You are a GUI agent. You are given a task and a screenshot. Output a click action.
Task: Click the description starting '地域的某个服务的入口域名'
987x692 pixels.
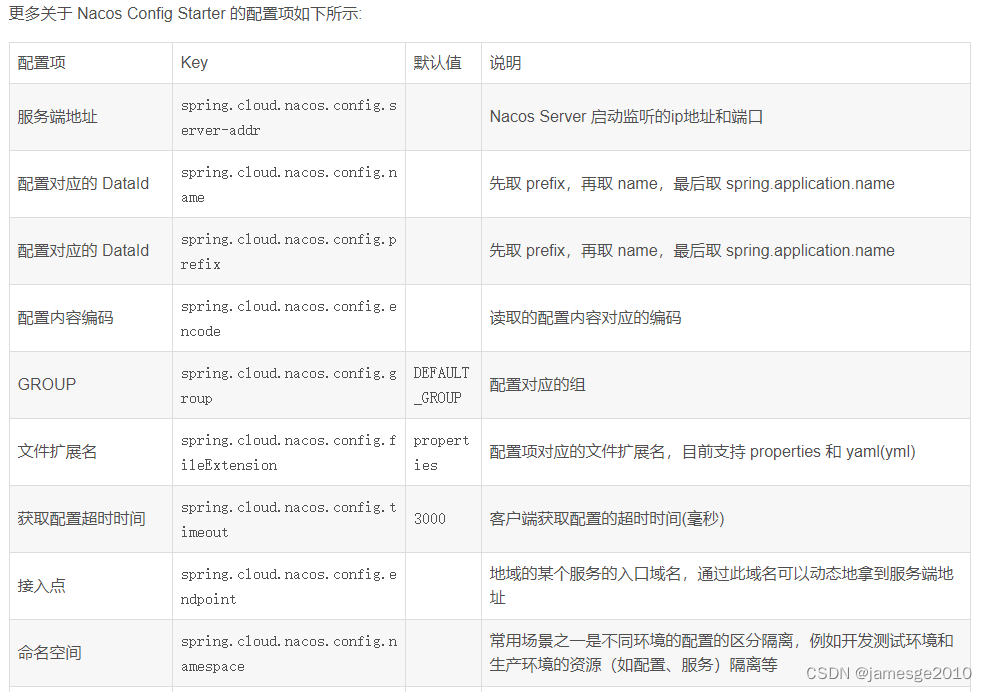click(x=721, y=586)
